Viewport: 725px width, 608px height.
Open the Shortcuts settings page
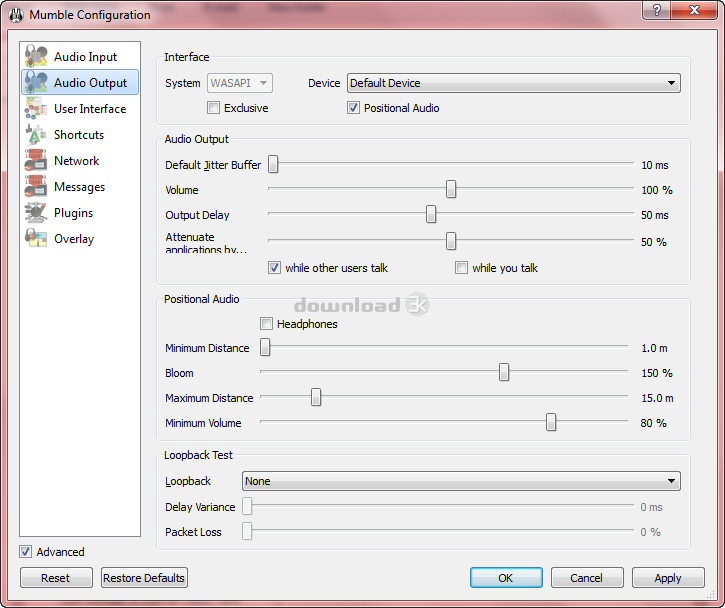click(80, 135)
